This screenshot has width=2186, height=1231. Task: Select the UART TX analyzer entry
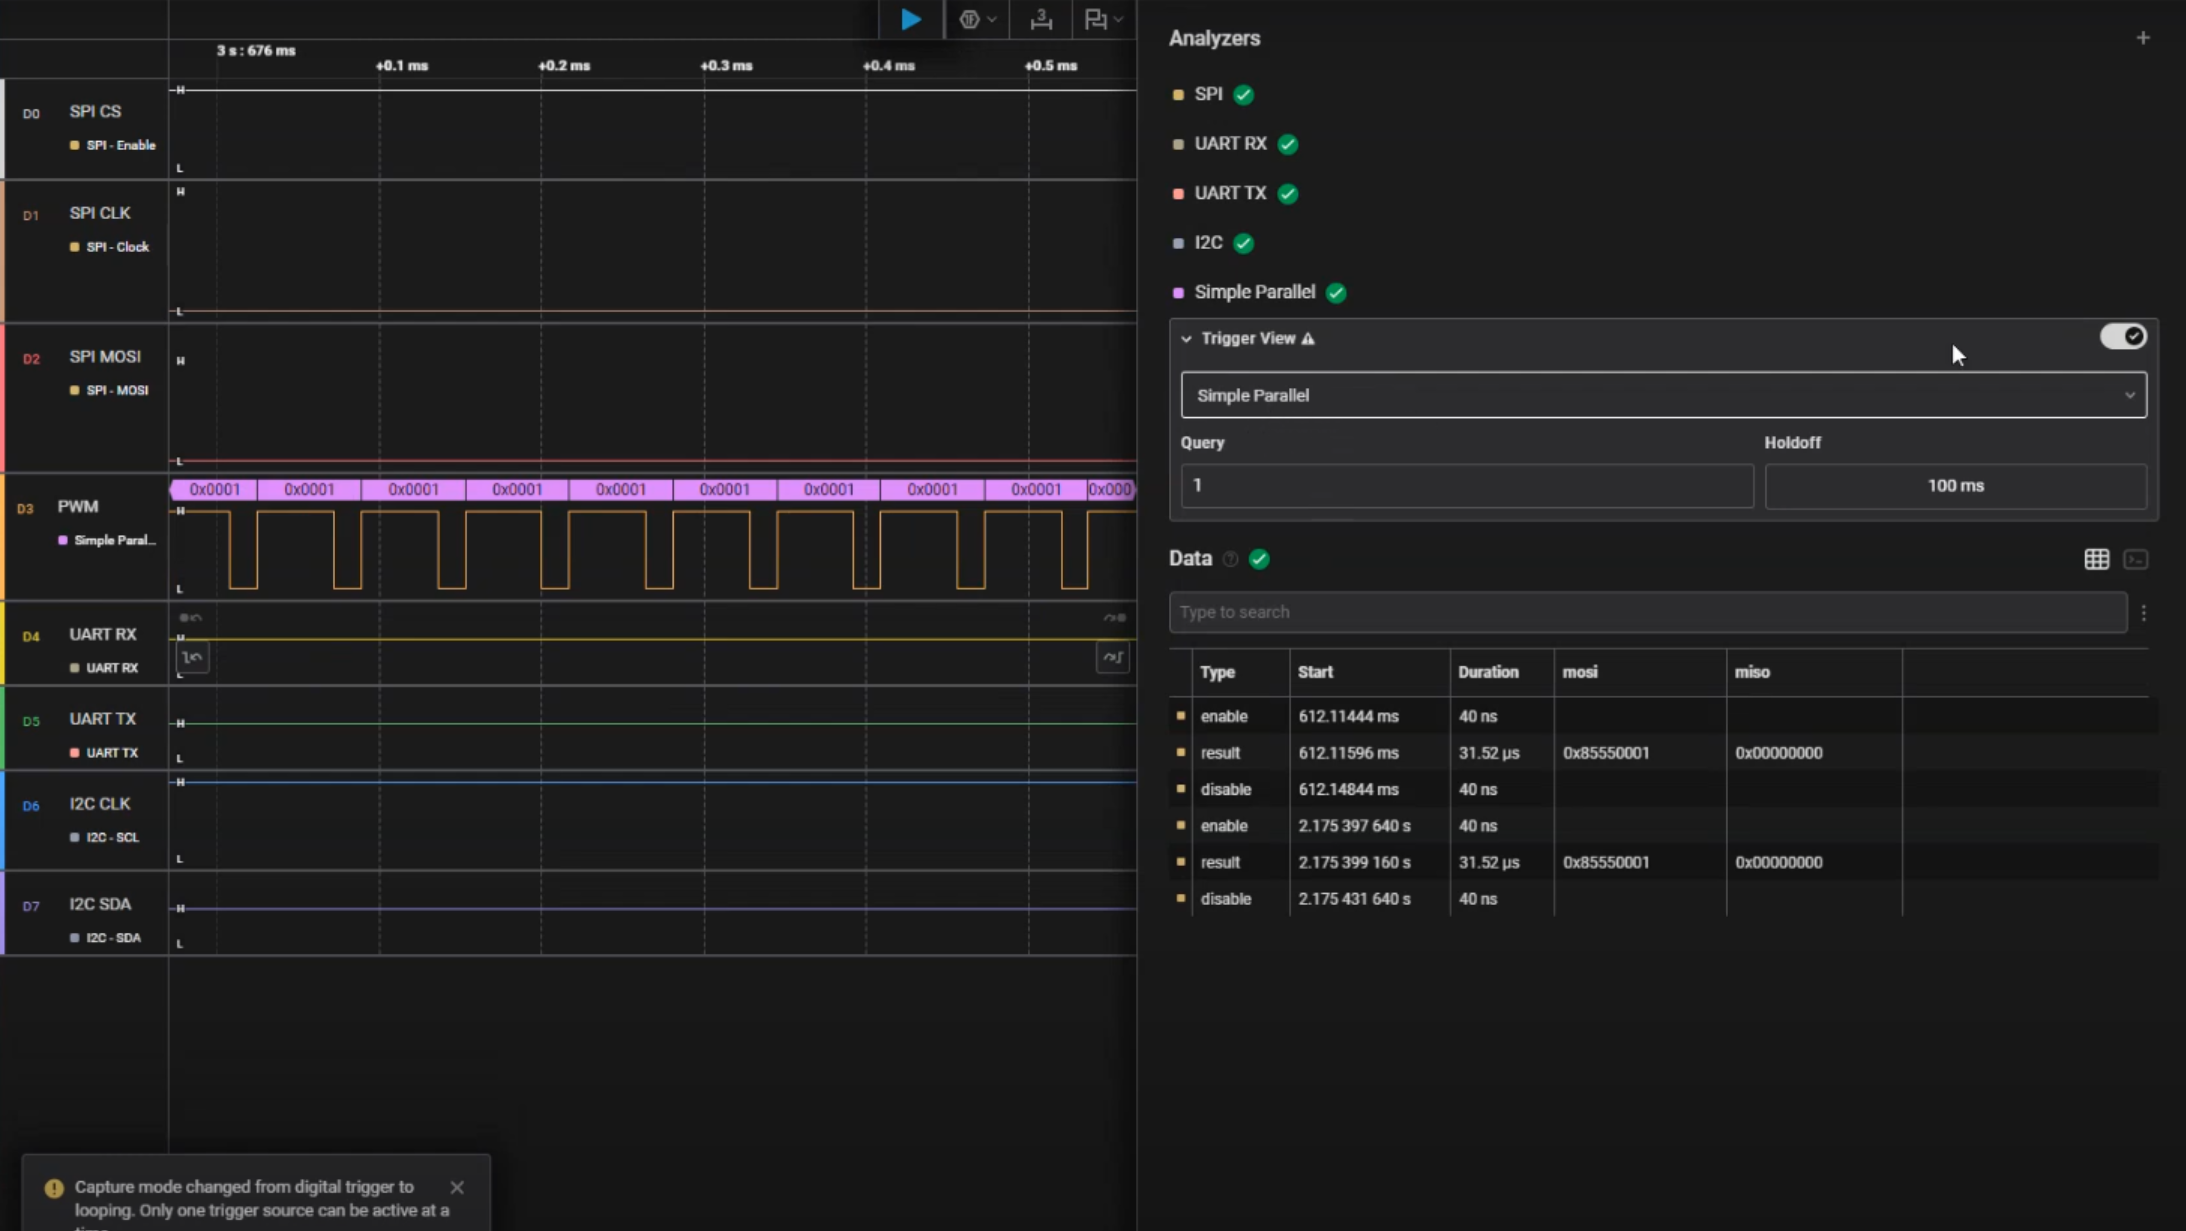[x=1230, y=193]
